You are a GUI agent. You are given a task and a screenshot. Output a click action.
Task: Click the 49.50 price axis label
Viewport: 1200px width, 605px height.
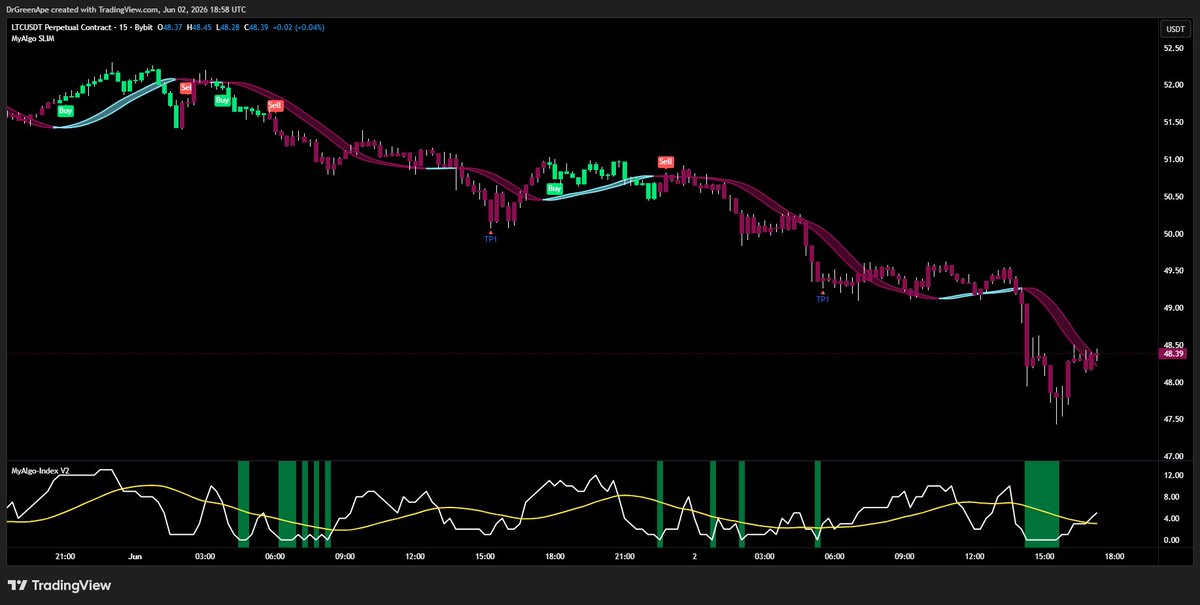[1174, 271]
